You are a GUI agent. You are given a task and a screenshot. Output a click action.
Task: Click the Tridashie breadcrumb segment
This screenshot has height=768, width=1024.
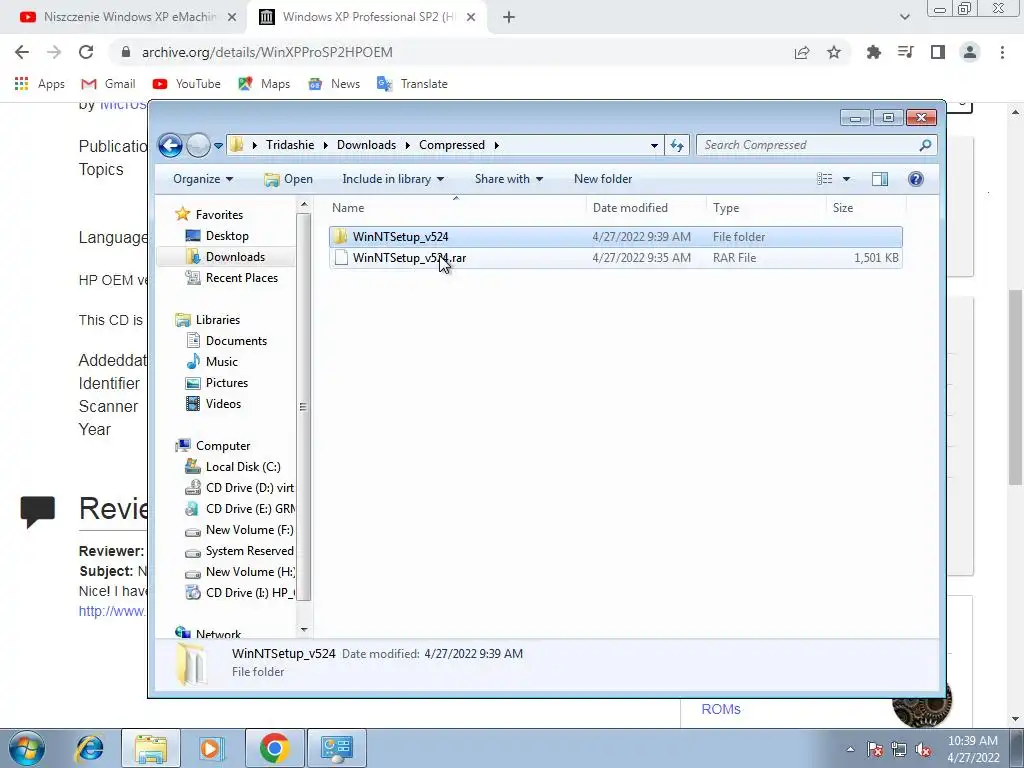tap(289, 145)
